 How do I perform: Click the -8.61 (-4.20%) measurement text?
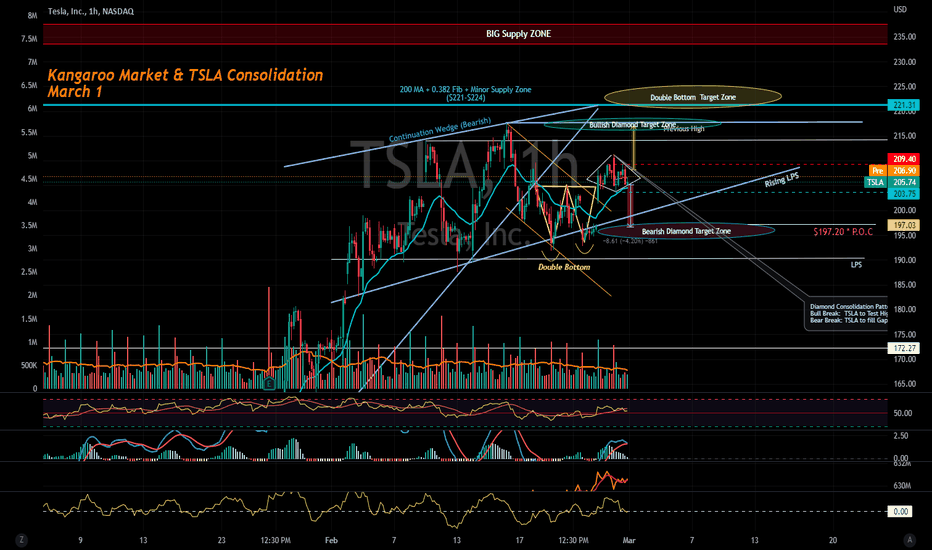(x=630, y=241)
